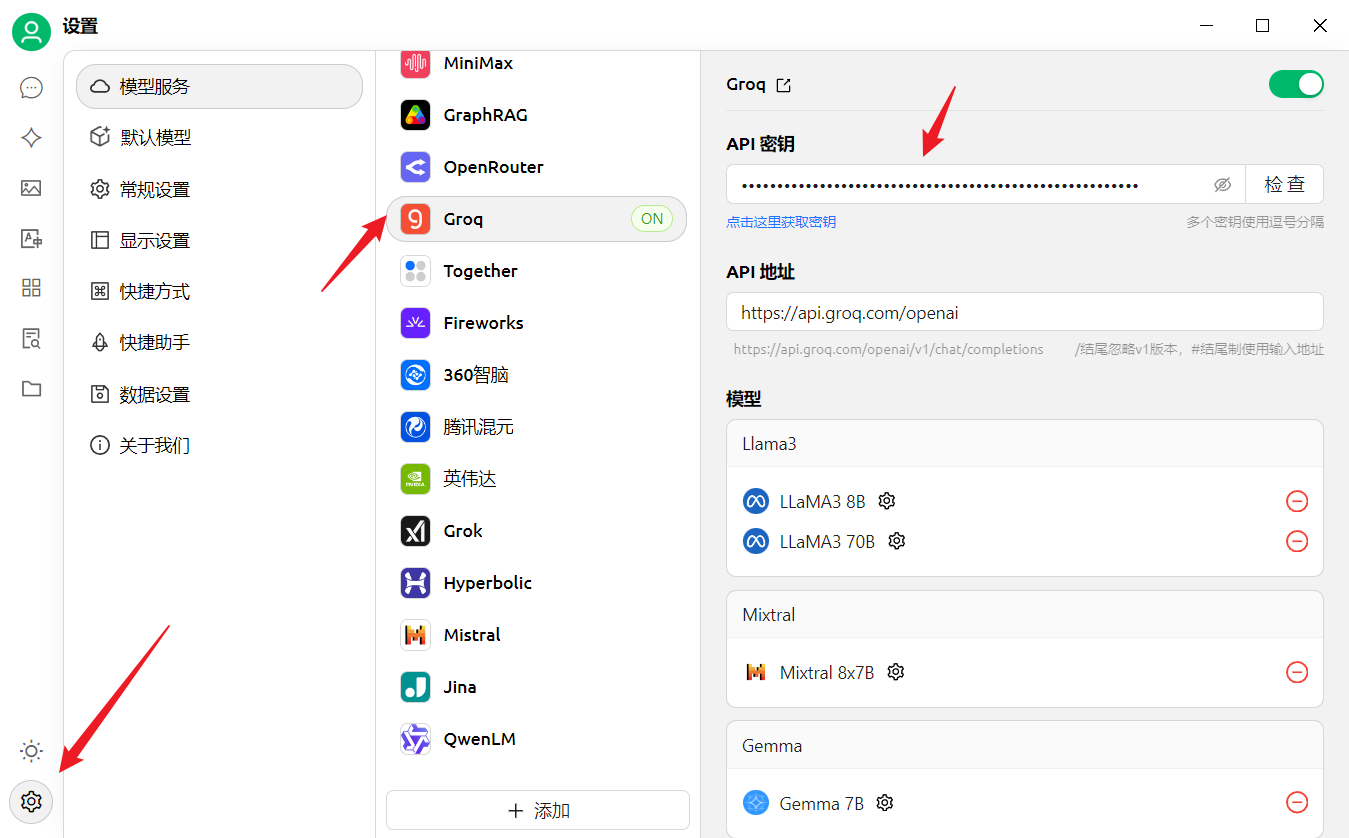Open 模型服务 settings section
1349x838 pixels.
pyautogui.click(x=219, y=87)
